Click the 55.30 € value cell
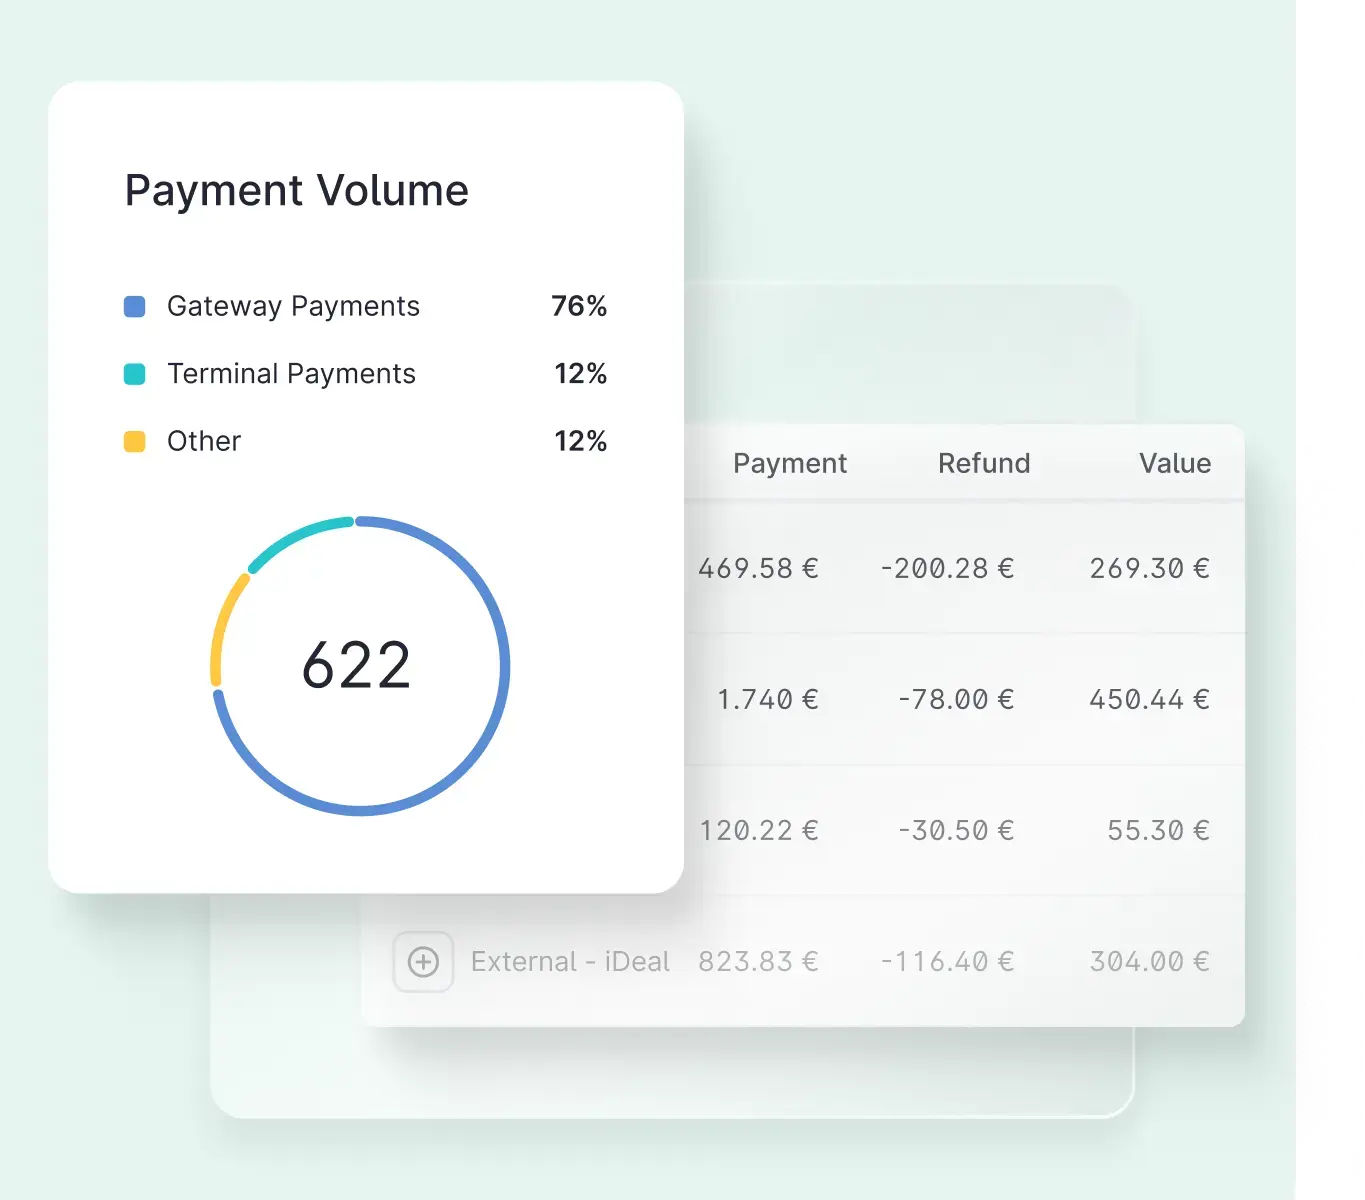The image size is (1365, 1200). 1158,830
